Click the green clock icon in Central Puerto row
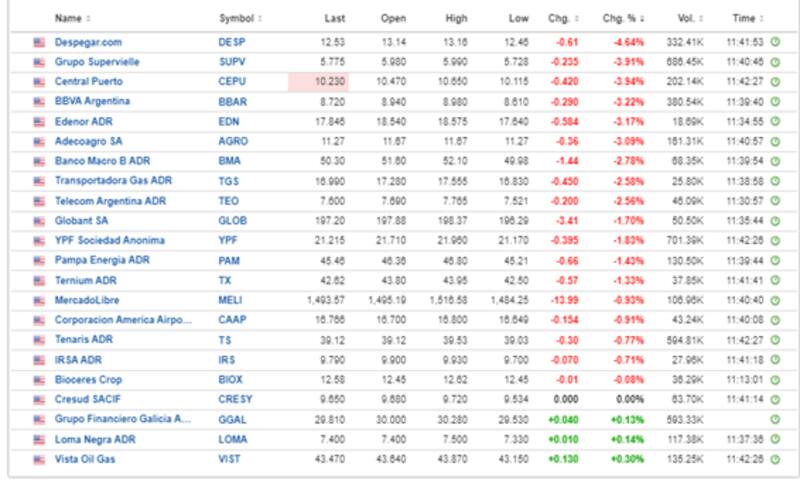Viewport: 800px width, 480px height. [x=775, y=82]
